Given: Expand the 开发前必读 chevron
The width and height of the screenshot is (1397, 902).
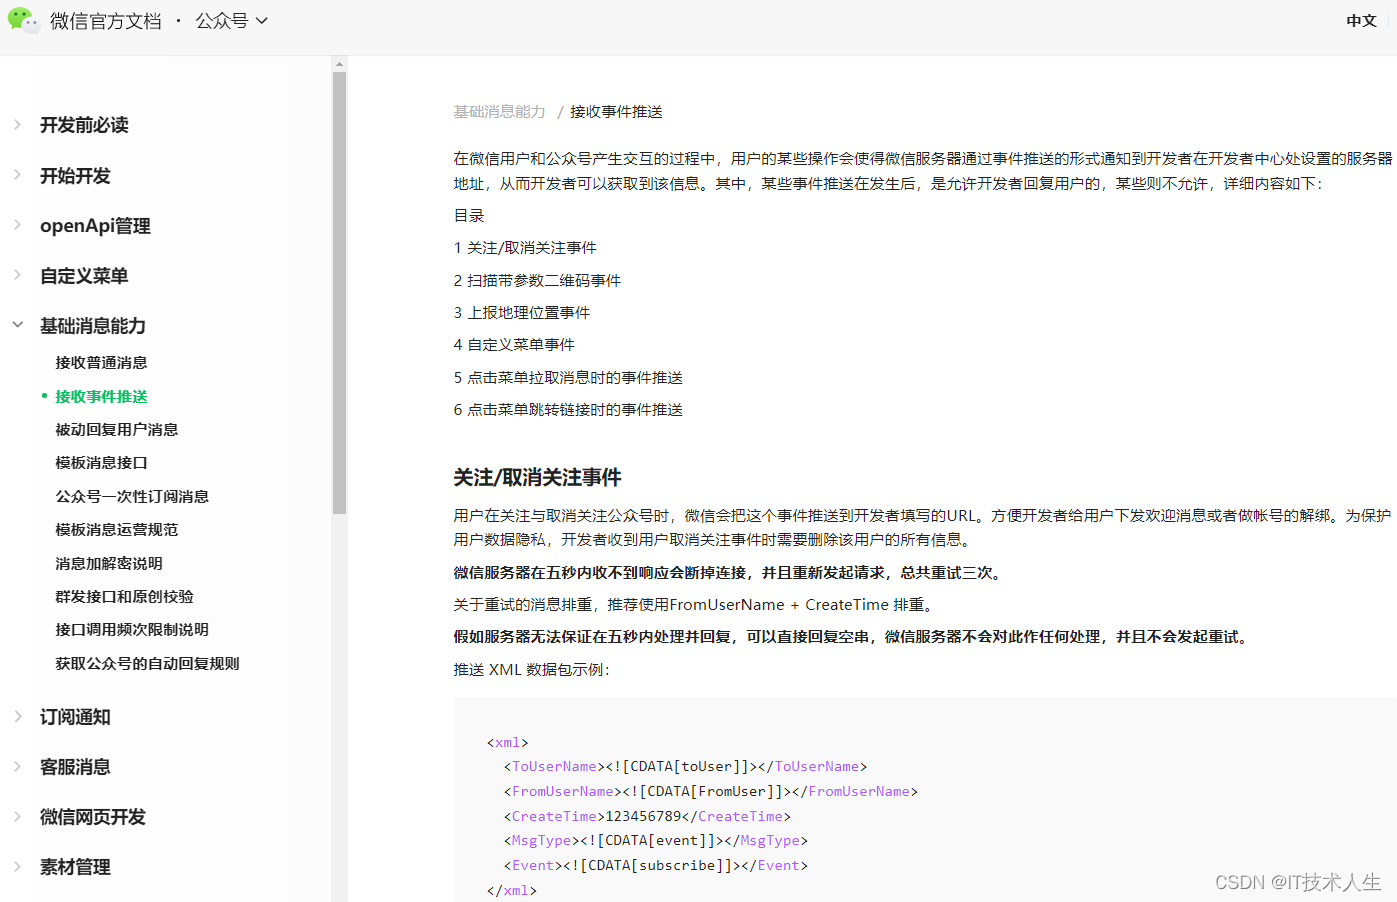Looking at the screenshot, I should 17,124.
